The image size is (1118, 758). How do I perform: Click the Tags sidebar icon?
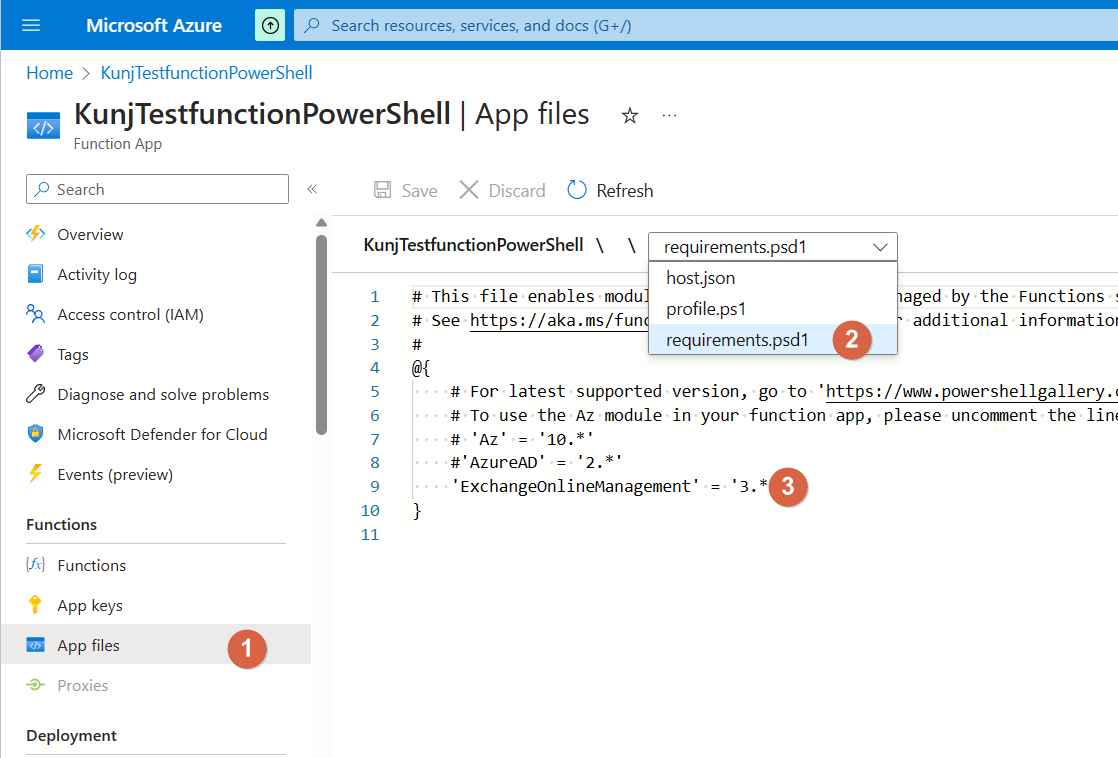[x=36, y=354]
